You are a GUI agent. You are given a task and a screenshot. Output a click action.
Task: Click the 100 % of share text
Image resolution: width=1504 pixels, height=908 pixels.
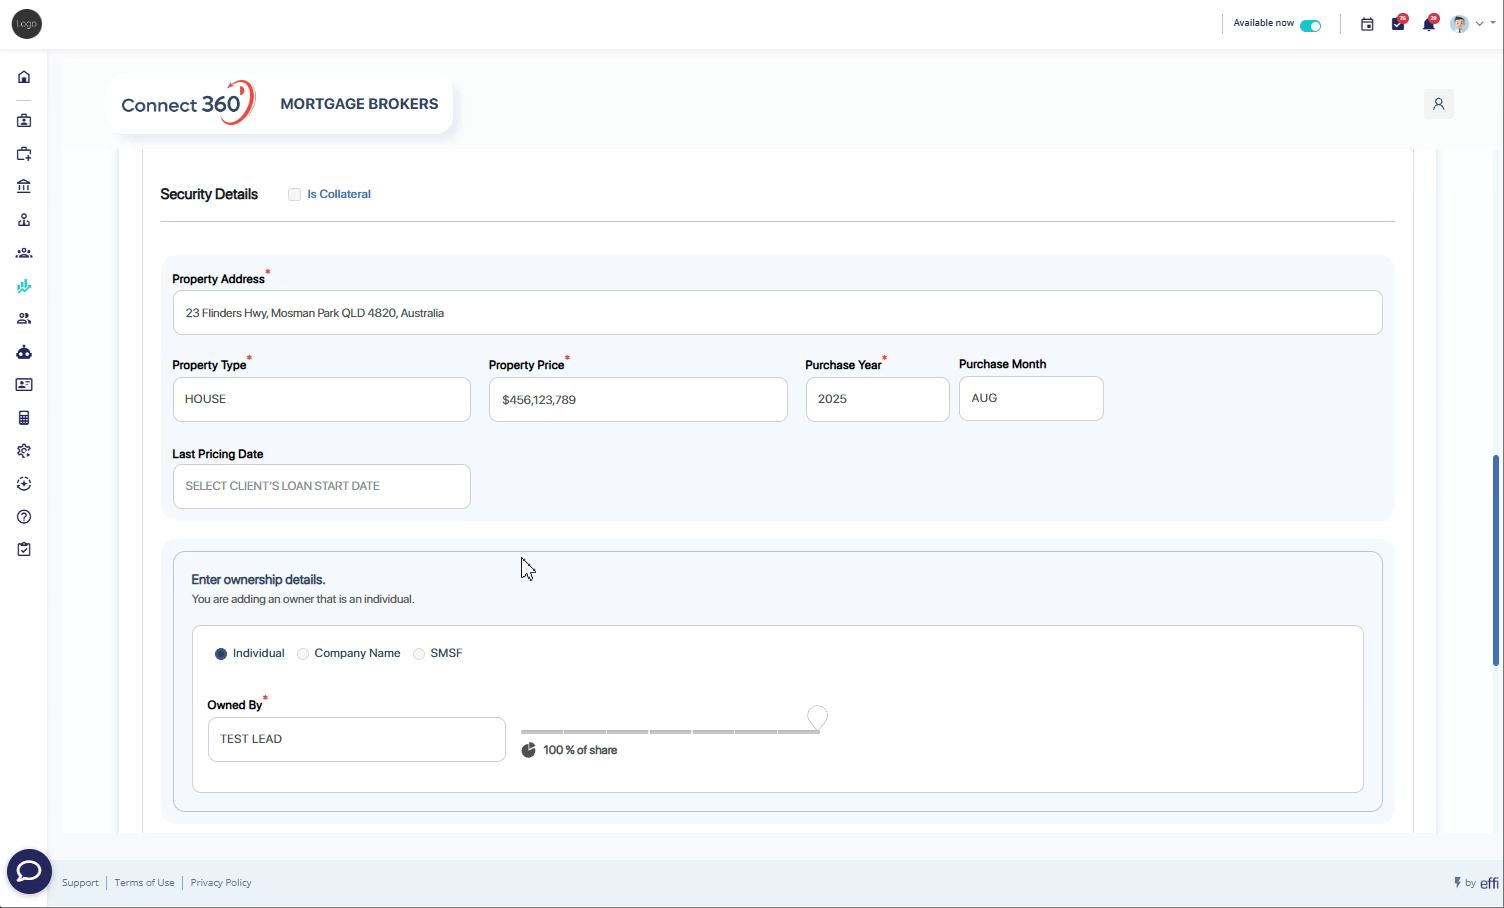[580, 750]
